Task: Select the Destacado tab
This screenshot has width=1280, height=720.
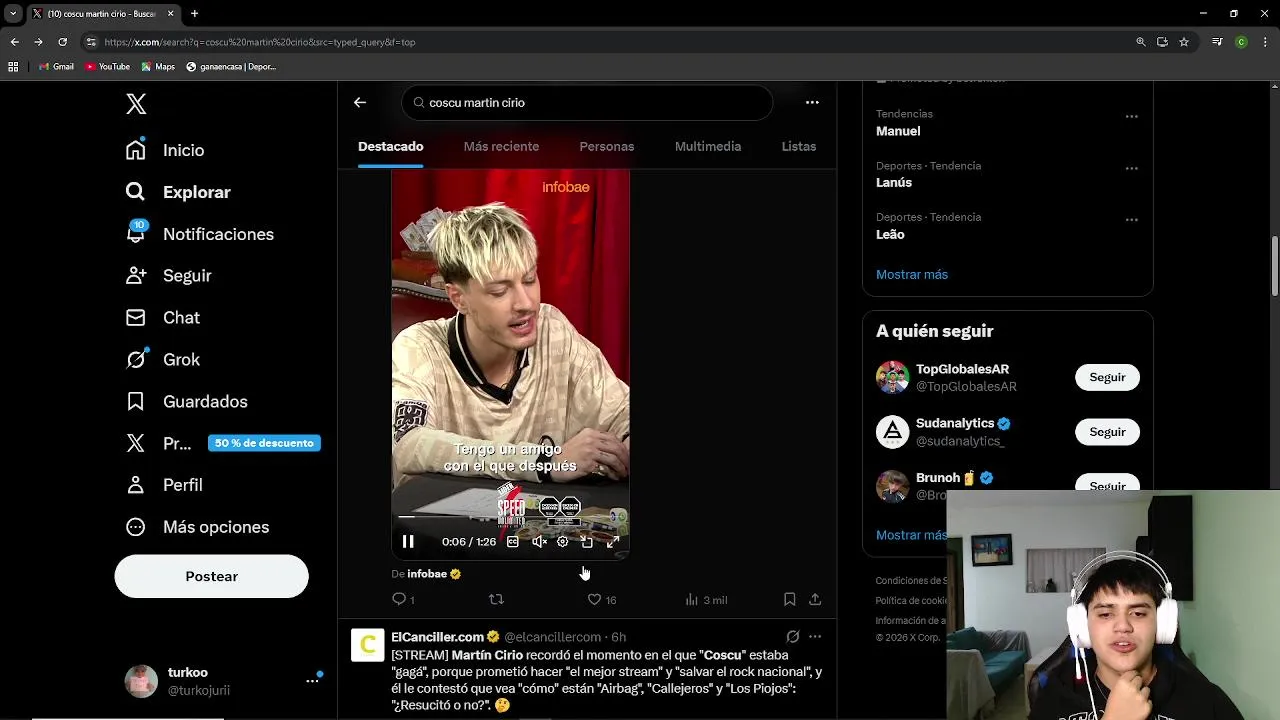Action: [x=391, y=147]
